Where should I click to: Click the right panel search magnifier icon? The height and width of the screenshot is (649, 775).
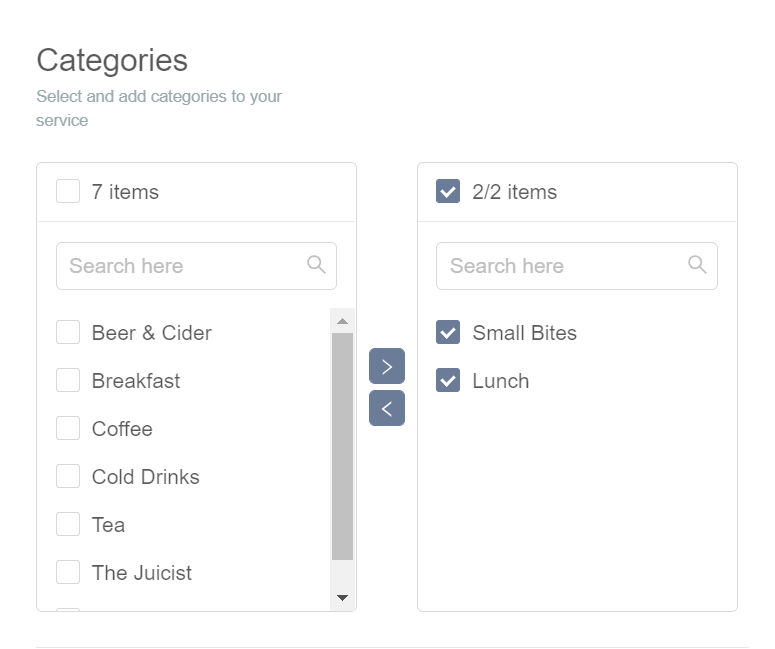[697, 264]
